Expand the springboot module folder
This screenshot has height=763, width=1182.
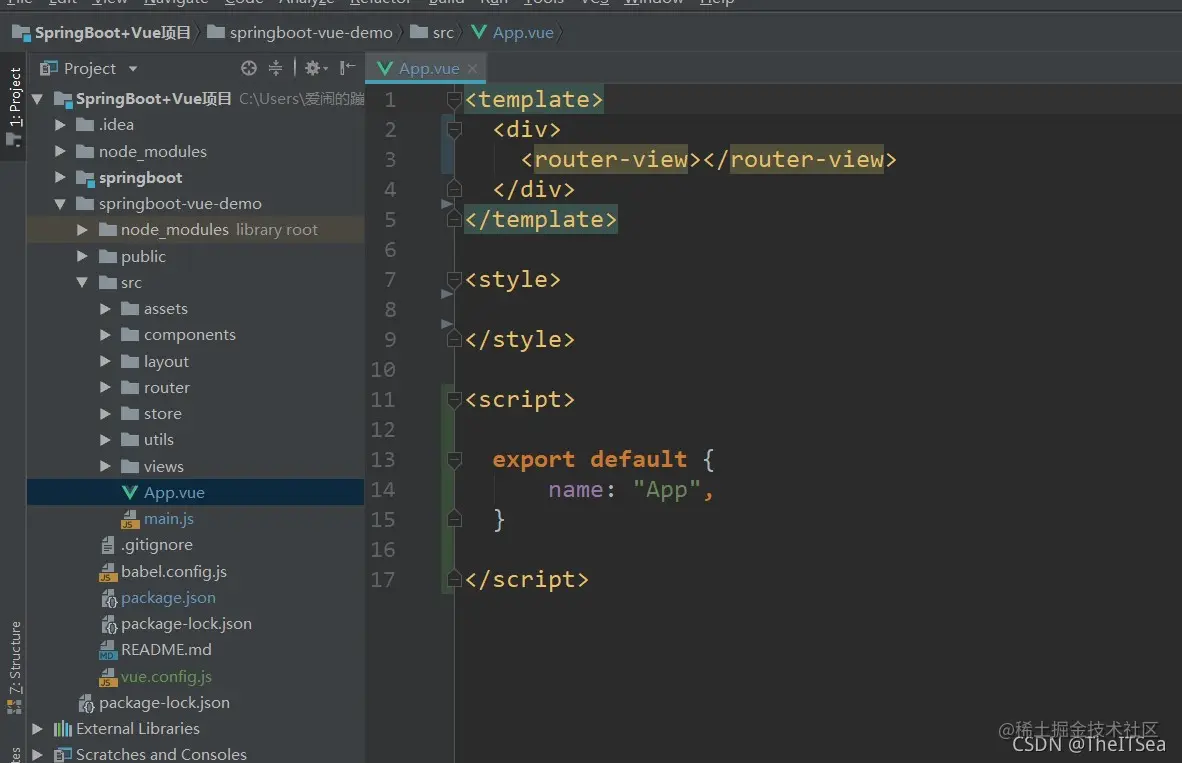(60, 177)
